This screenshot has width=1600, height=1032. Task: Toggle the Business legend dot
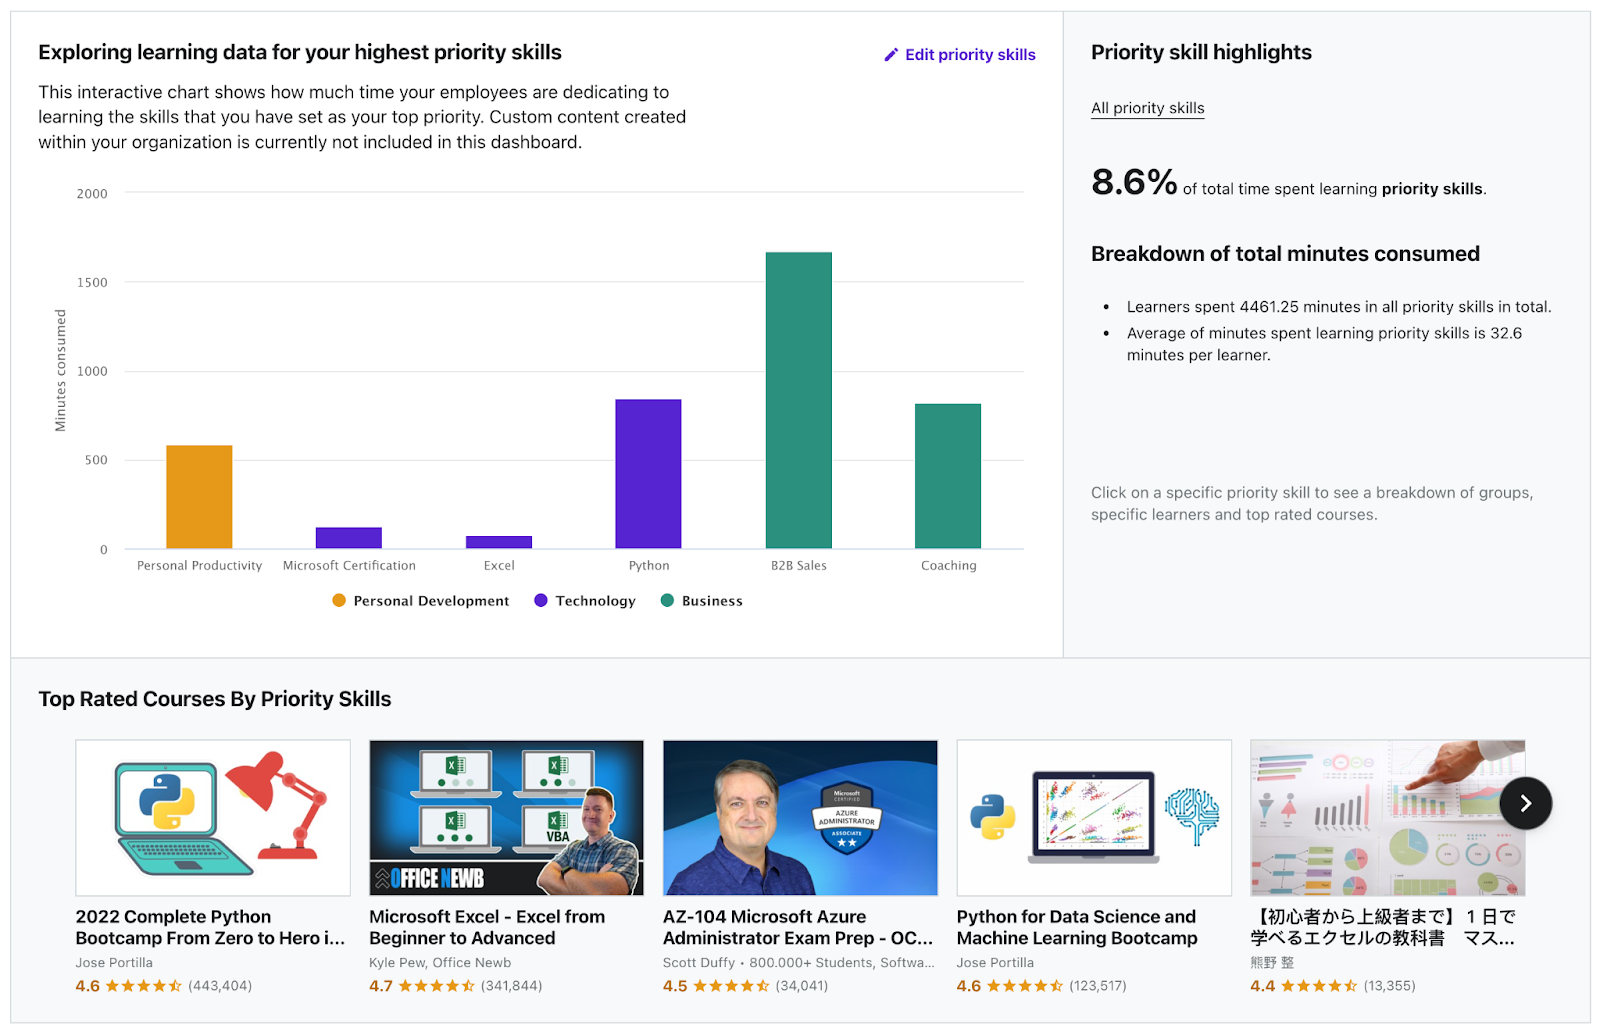[667, 600]
